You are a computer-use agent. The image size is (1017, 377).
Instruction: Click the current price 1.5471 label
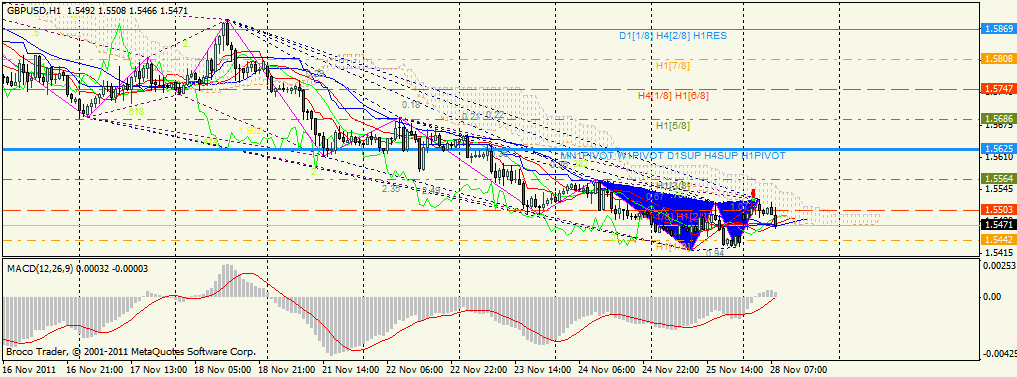(998, 225)
